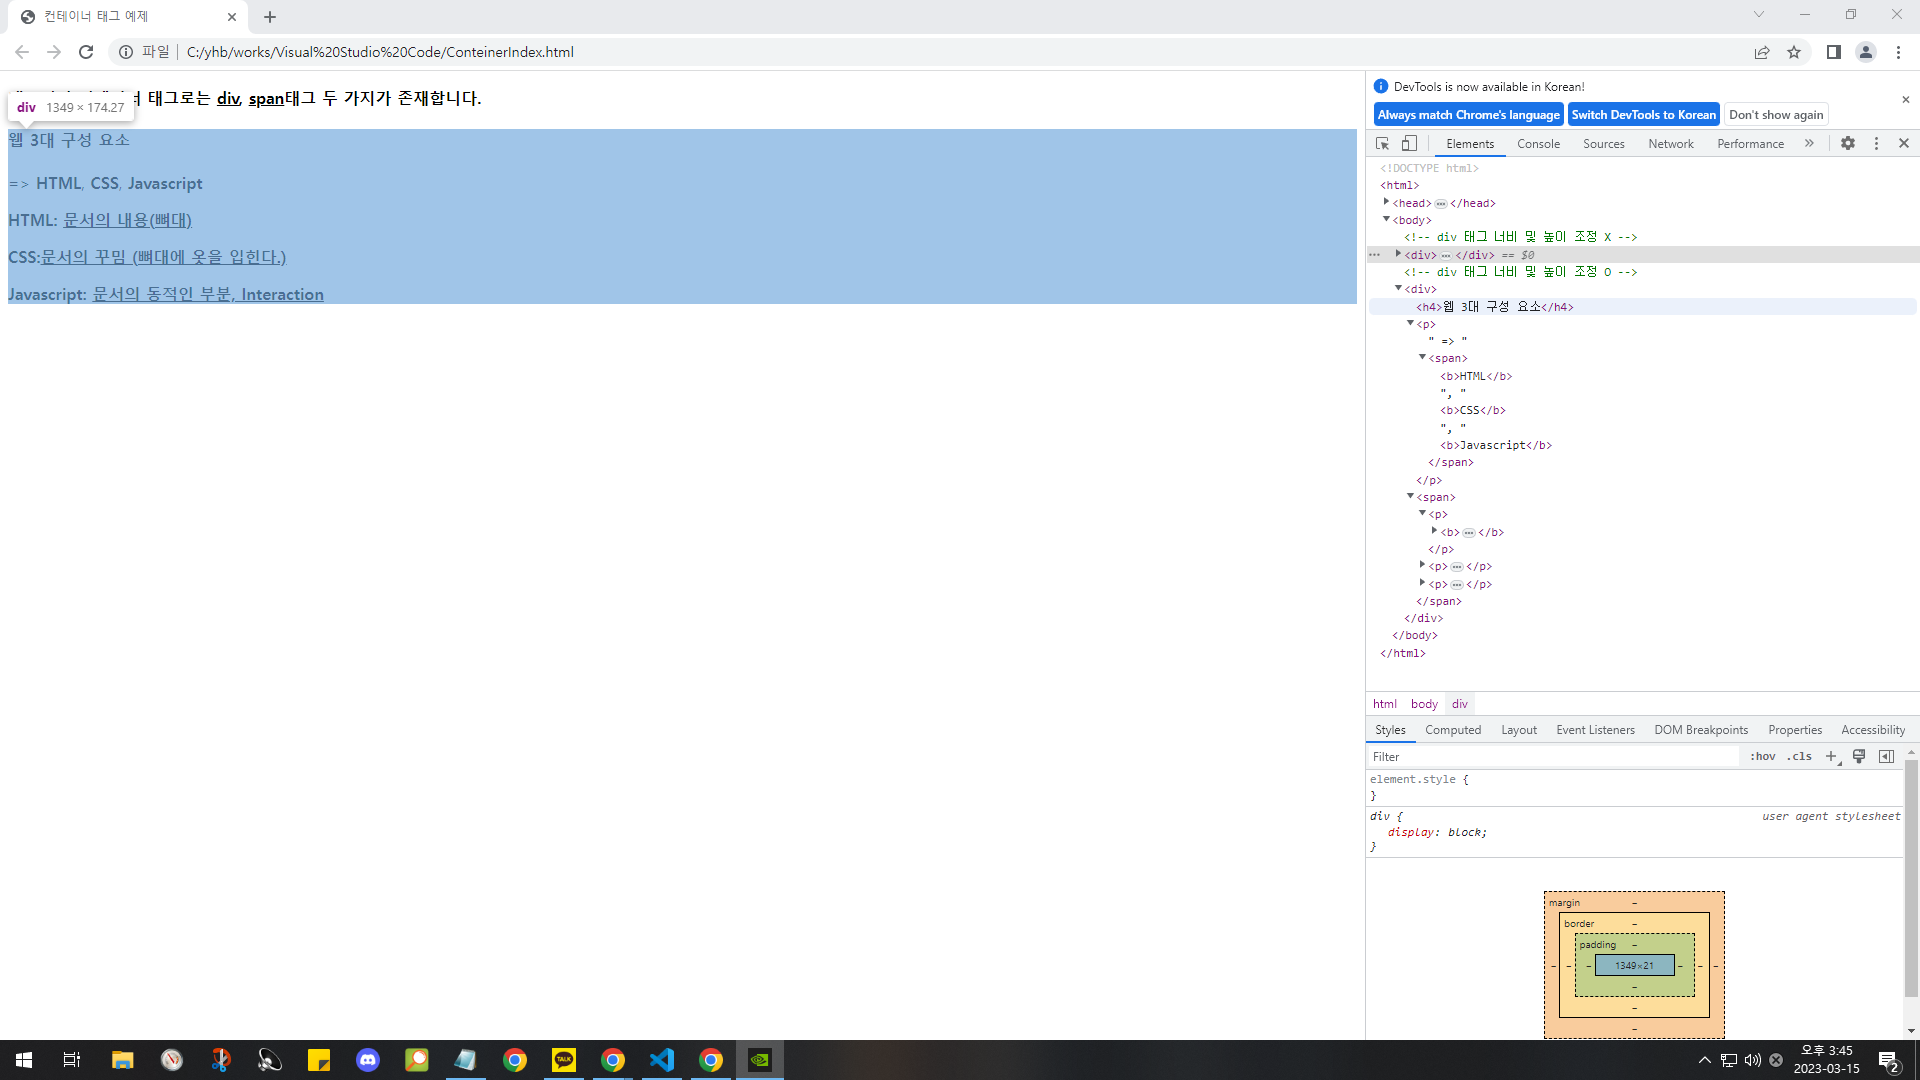Click the box model content size box

tap(1634, 966)
